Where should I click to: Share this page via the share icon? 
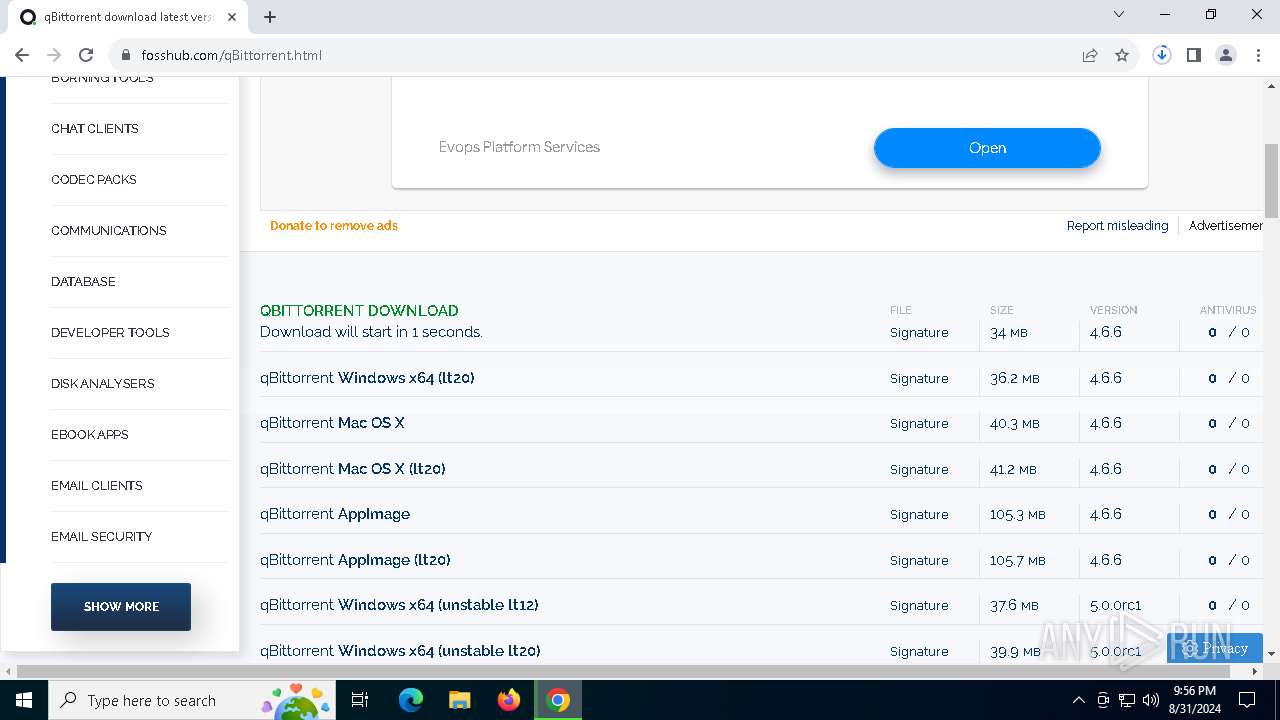coord(1090,55)
